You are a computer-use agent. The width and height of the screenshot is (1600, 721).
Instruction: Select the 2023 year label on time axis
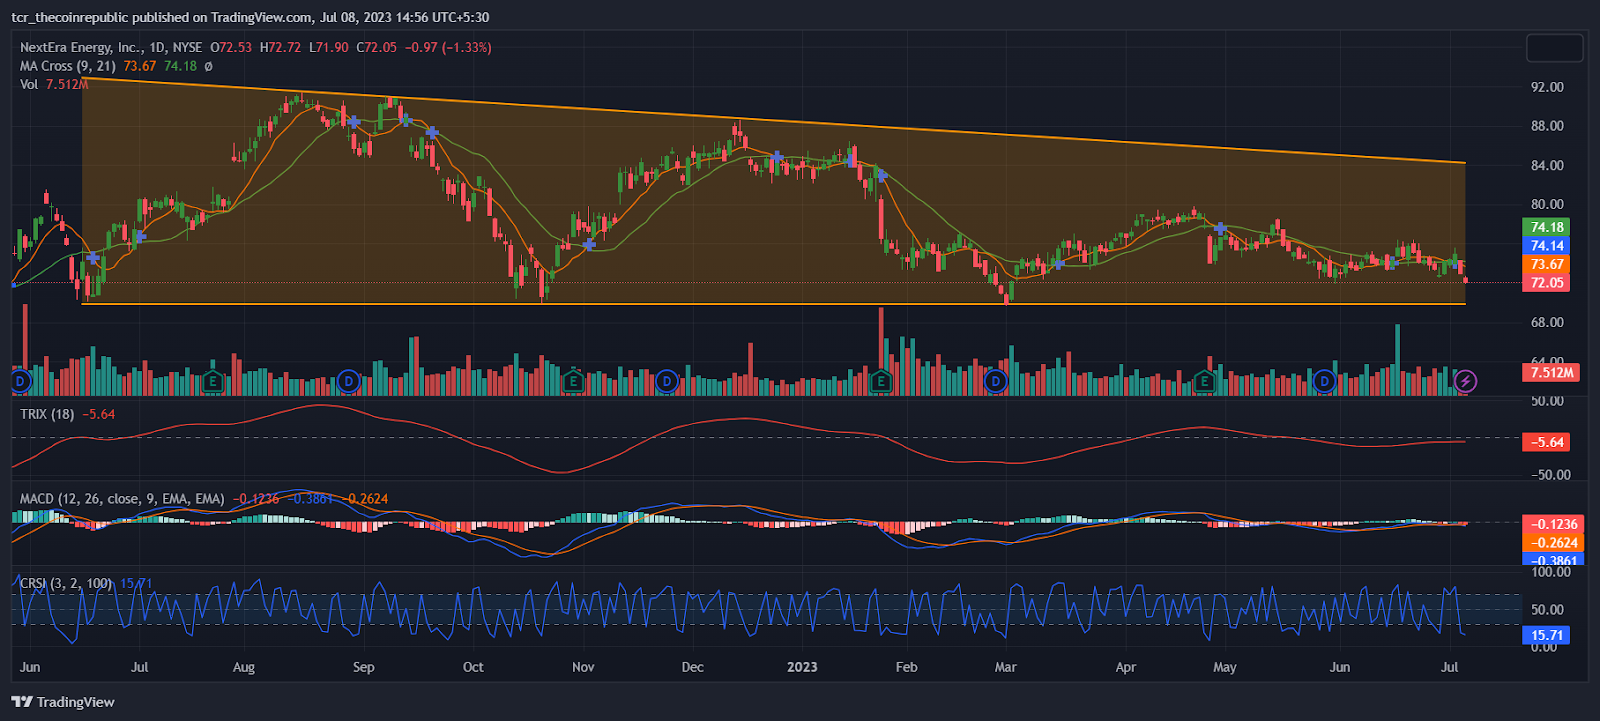pyautogui.click(x=802, y=667)
